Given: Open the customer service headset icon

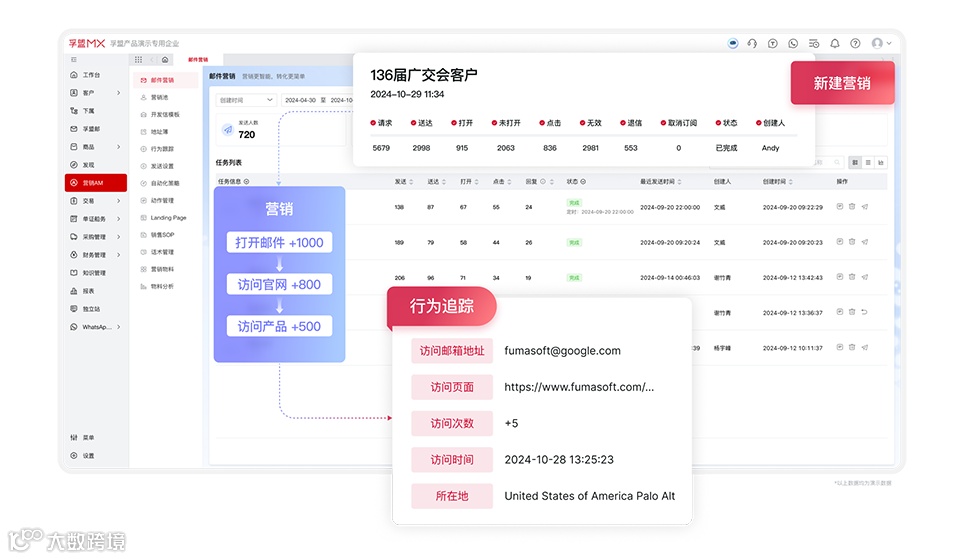Looking at the screenshot, I should pos(752,43).
